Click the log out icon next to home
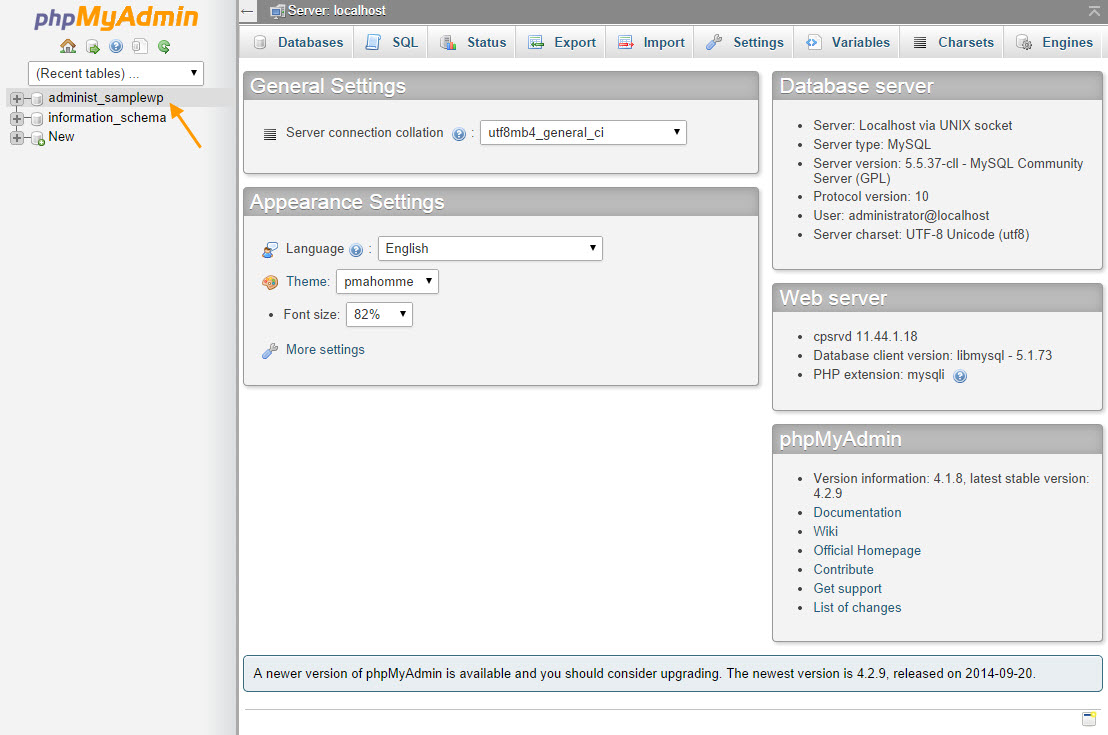1108x735 pixels. (93, 47)
